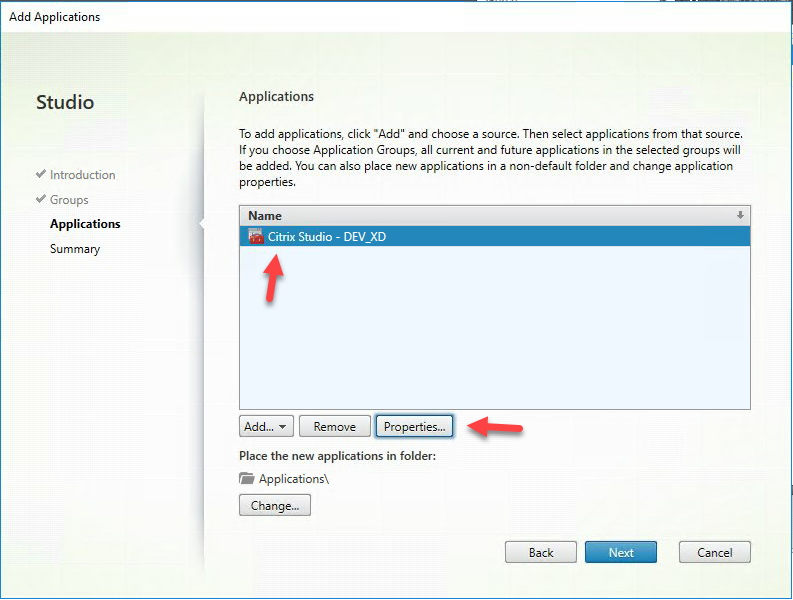Click the checkmark beside Groups
Viewport: 793px width, 600px height.
pos(41,199)
